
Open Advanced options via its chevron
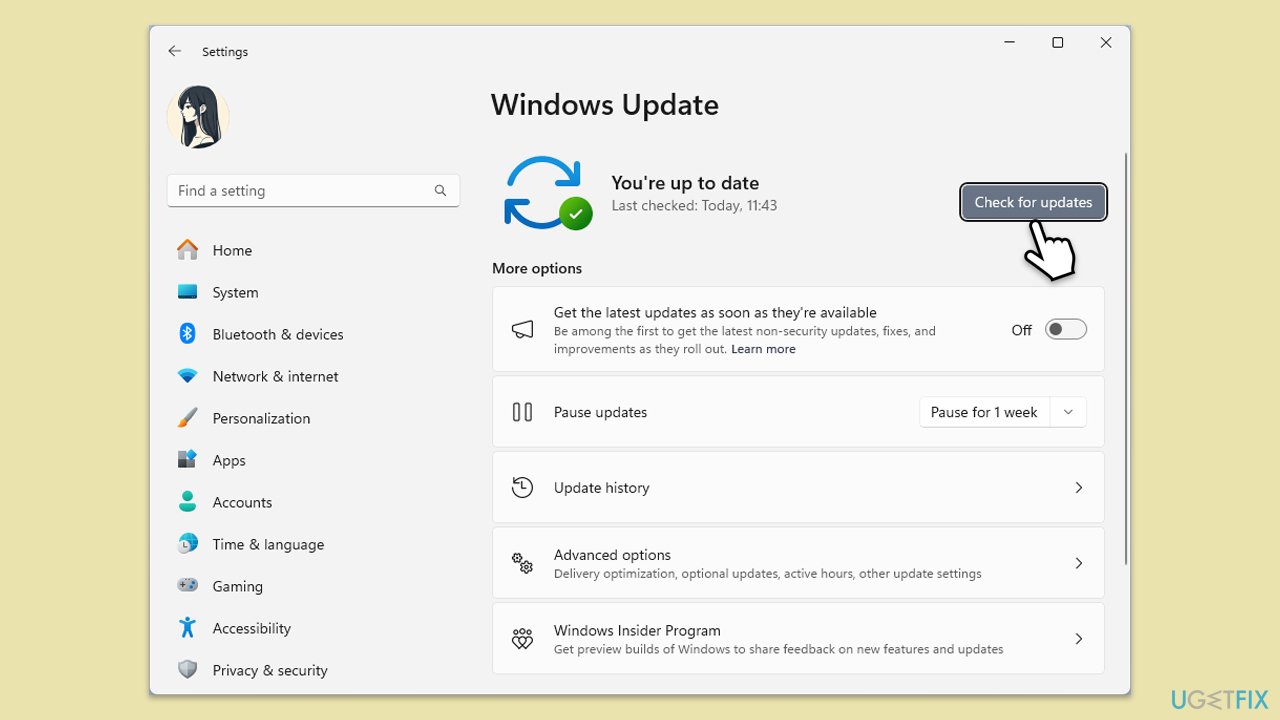1078,563
